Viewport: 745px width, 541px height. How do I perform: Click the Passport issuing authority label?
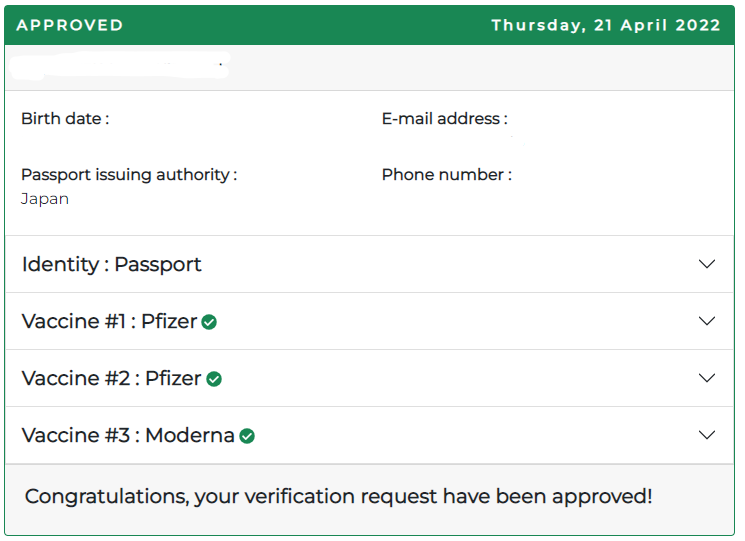[129, 175]
